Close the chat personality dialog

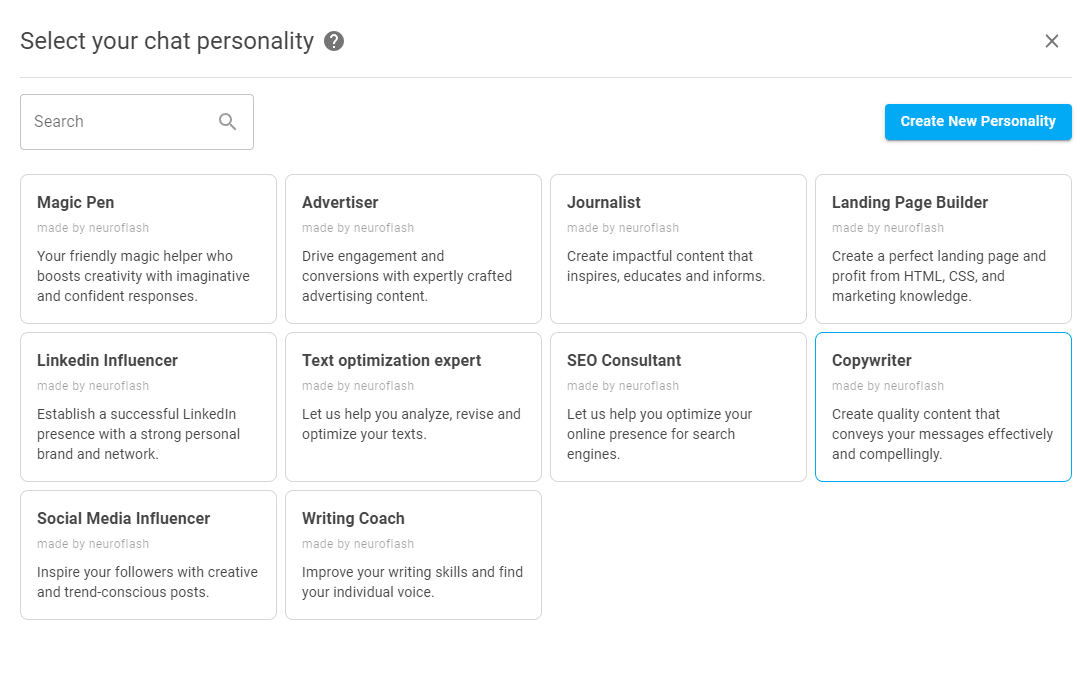[x=1052, y=41]
